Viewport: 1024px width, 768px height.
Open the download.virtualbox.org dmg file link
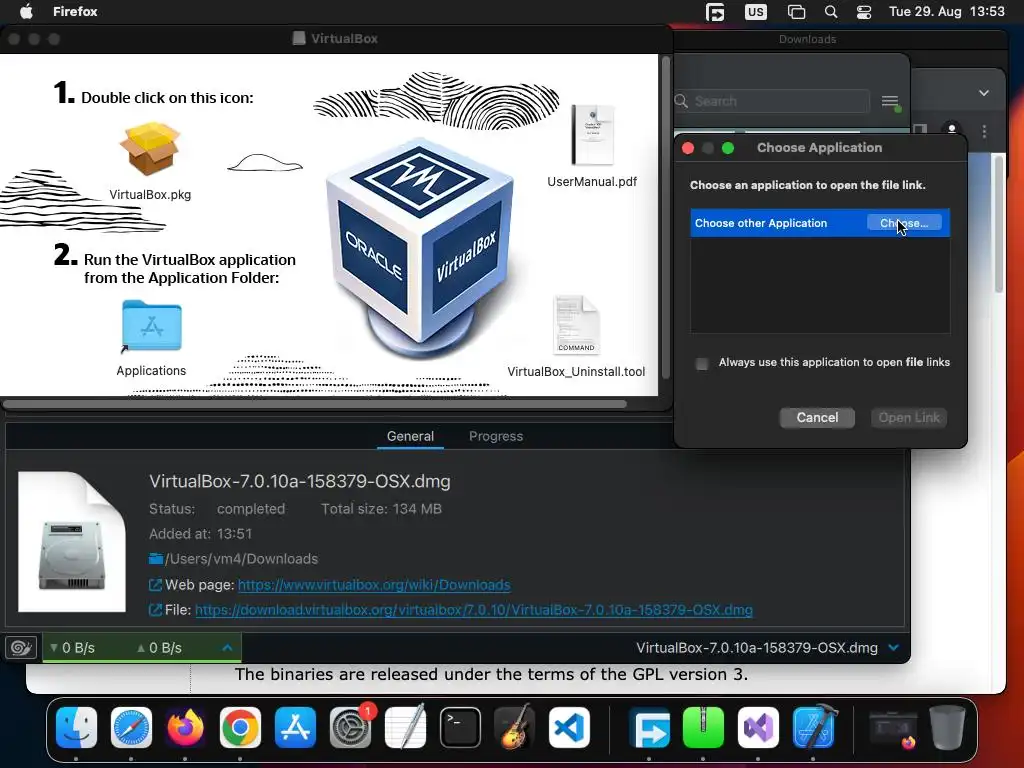[x=473, y=610]
